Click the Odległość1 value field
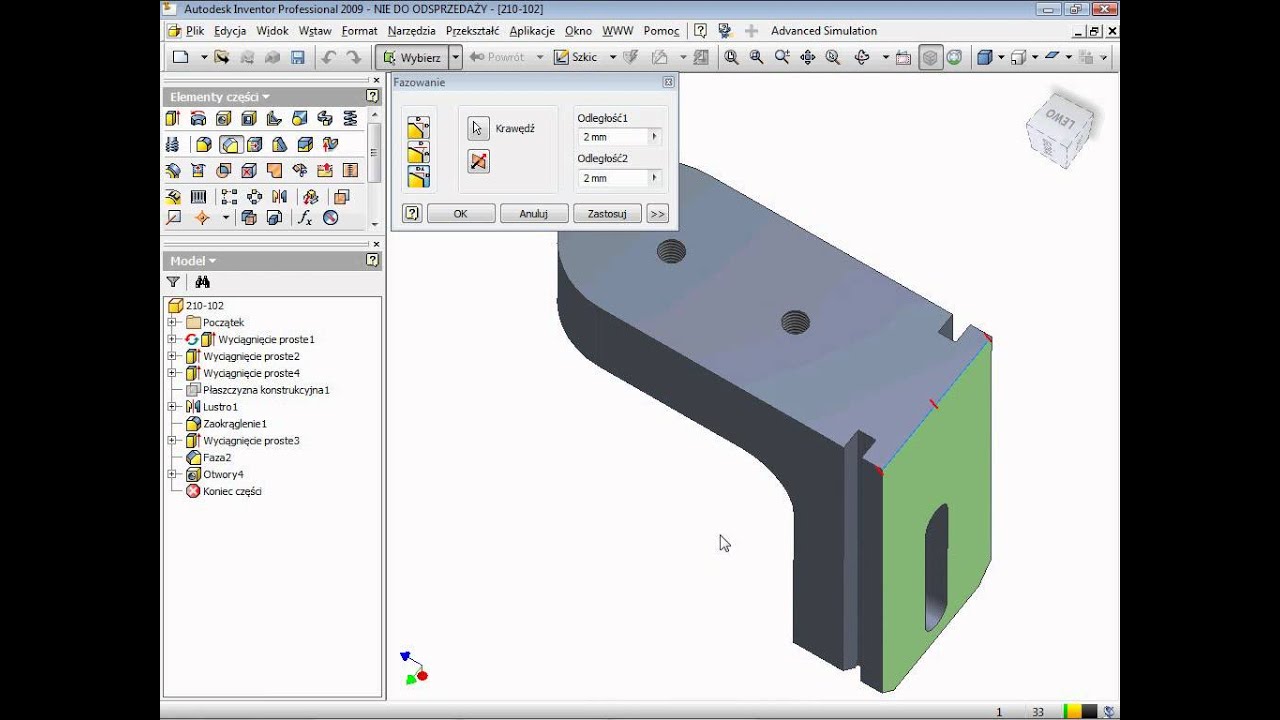 coord(613,137)
